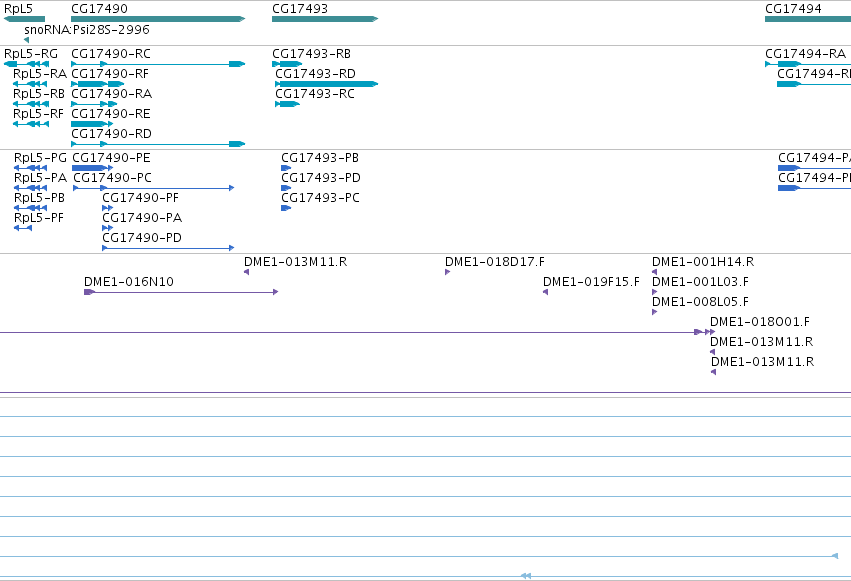Click the DME1-008L05.F label
This screenshot has height=581, width=851.
tap(700, 302)
